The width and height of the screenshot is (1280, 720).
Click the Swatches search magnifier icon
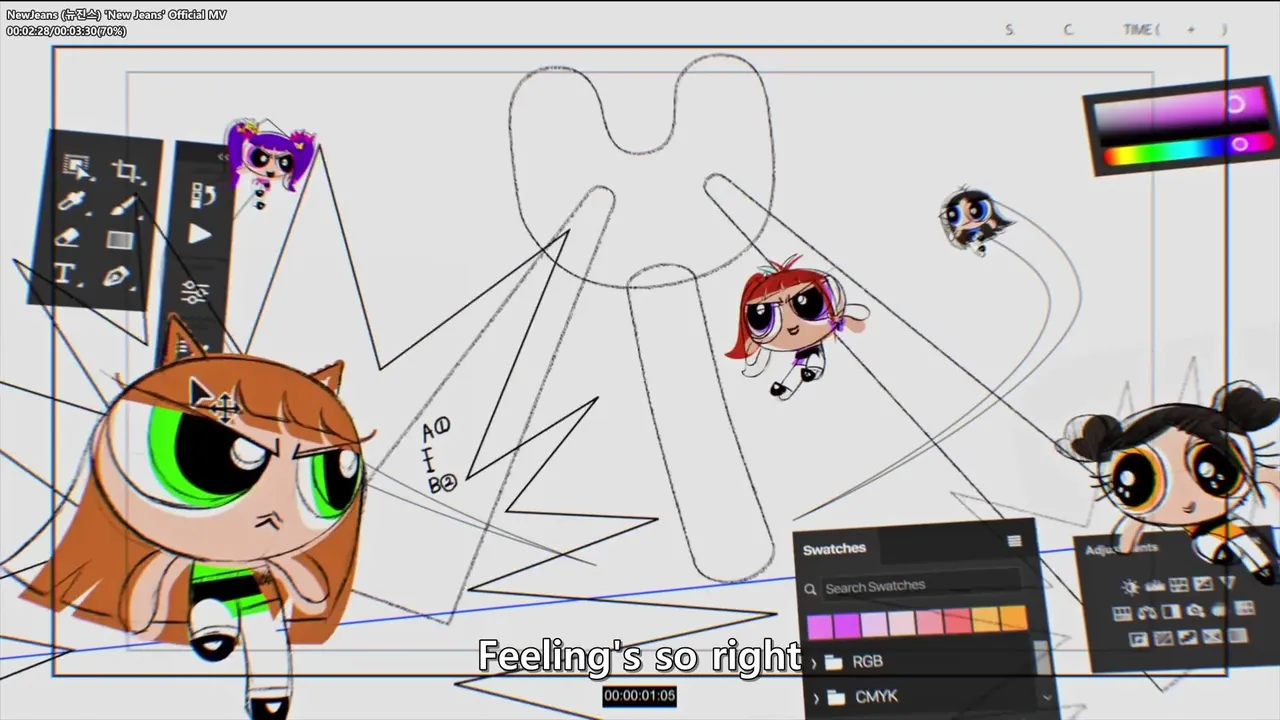[811, 590]
